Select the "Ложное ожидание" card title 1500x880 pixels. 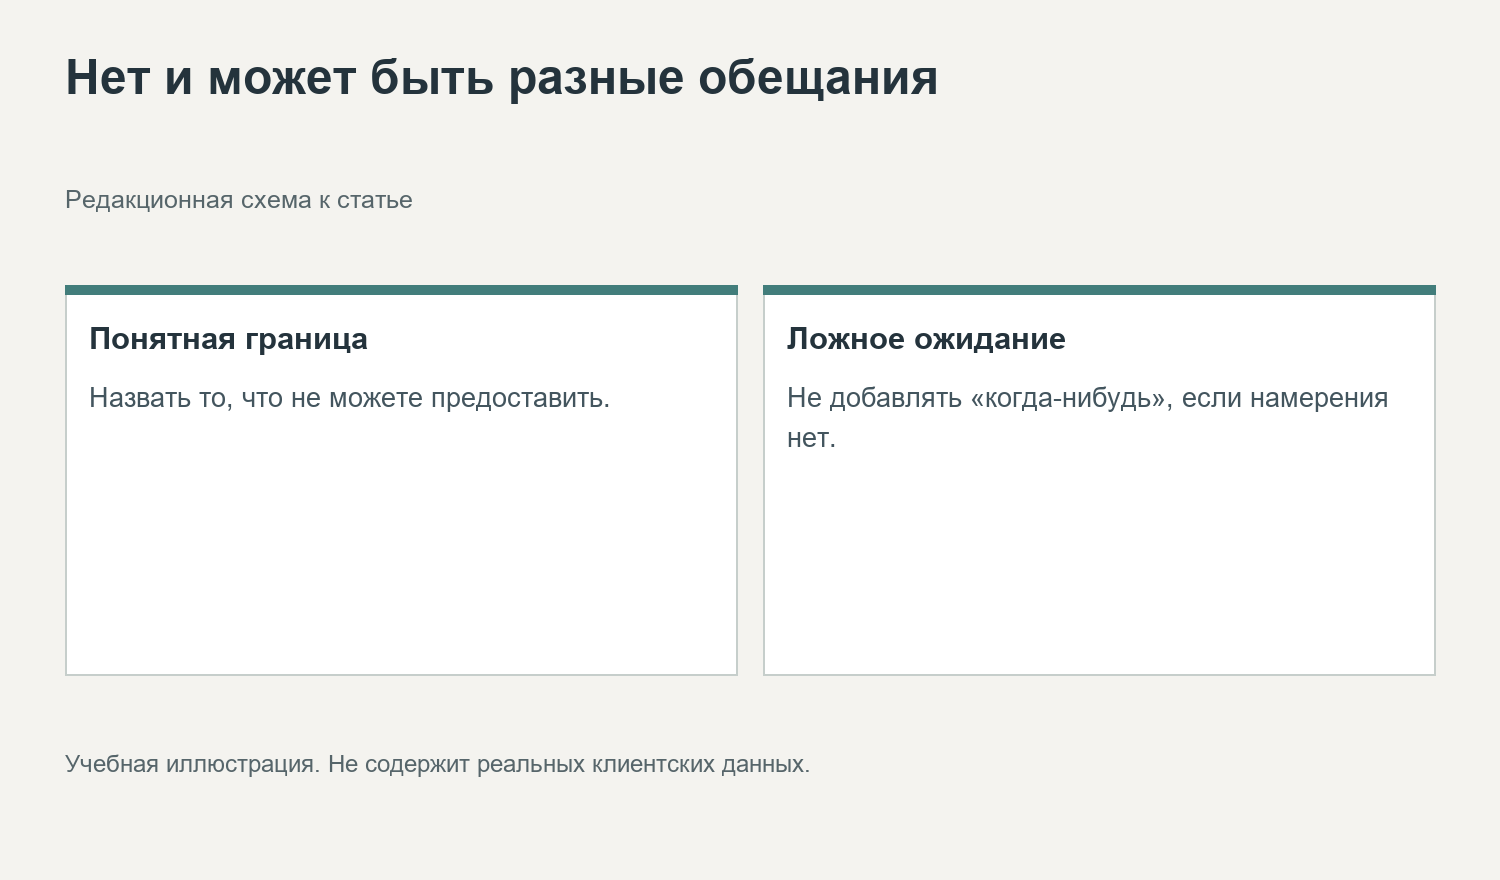pyautogui.click(x=926, y=339)
